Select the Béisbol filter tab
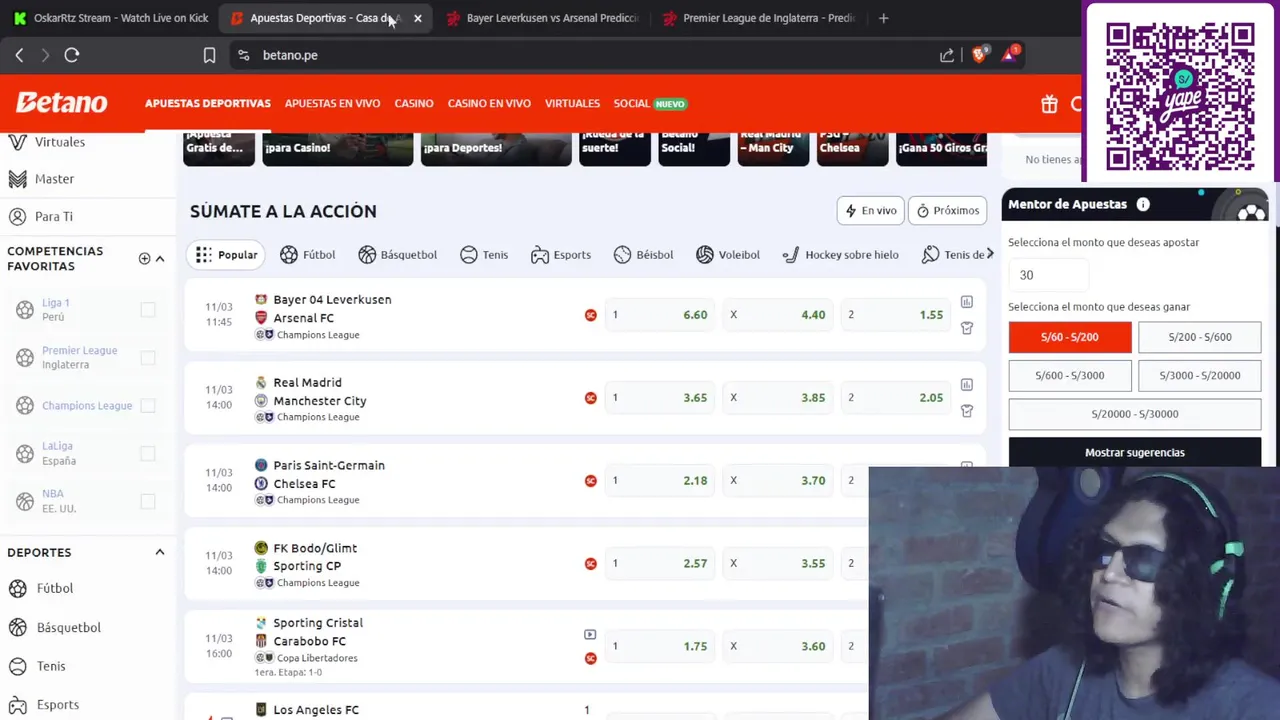The image size is (1280, 720). [x=643, y=255]
